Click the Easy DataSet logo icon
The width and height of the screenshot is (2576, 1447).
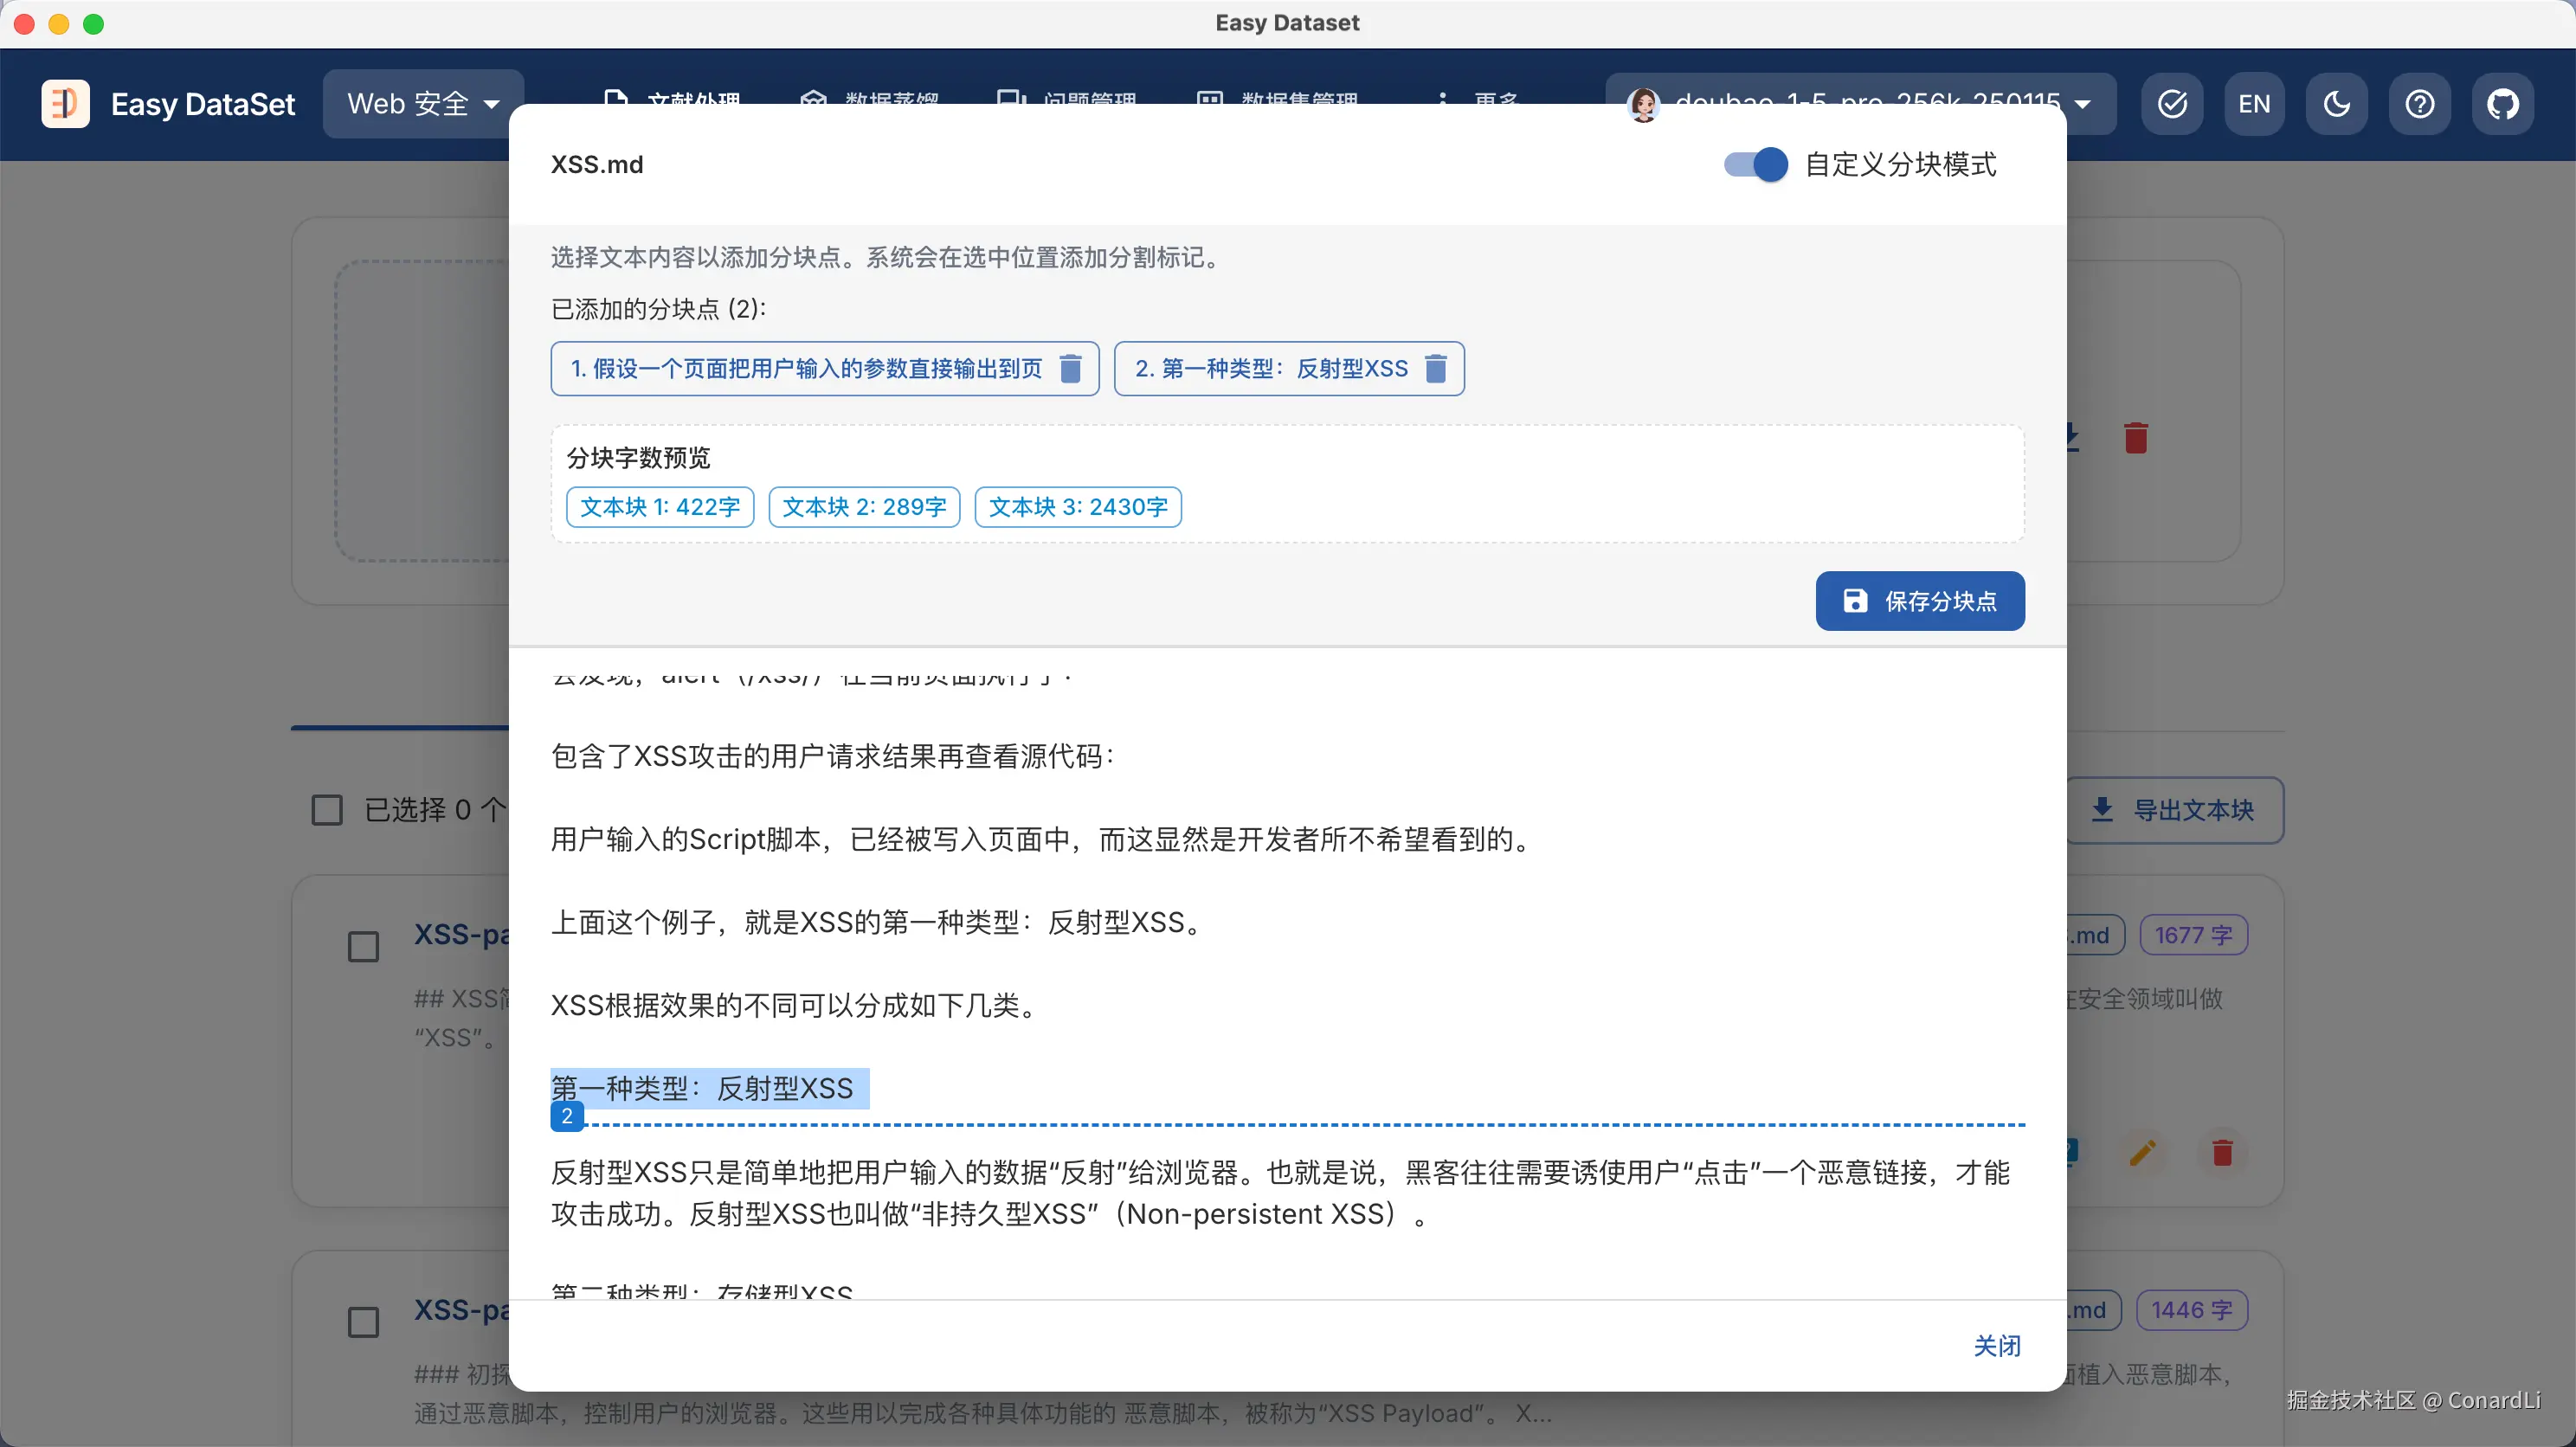65,104
